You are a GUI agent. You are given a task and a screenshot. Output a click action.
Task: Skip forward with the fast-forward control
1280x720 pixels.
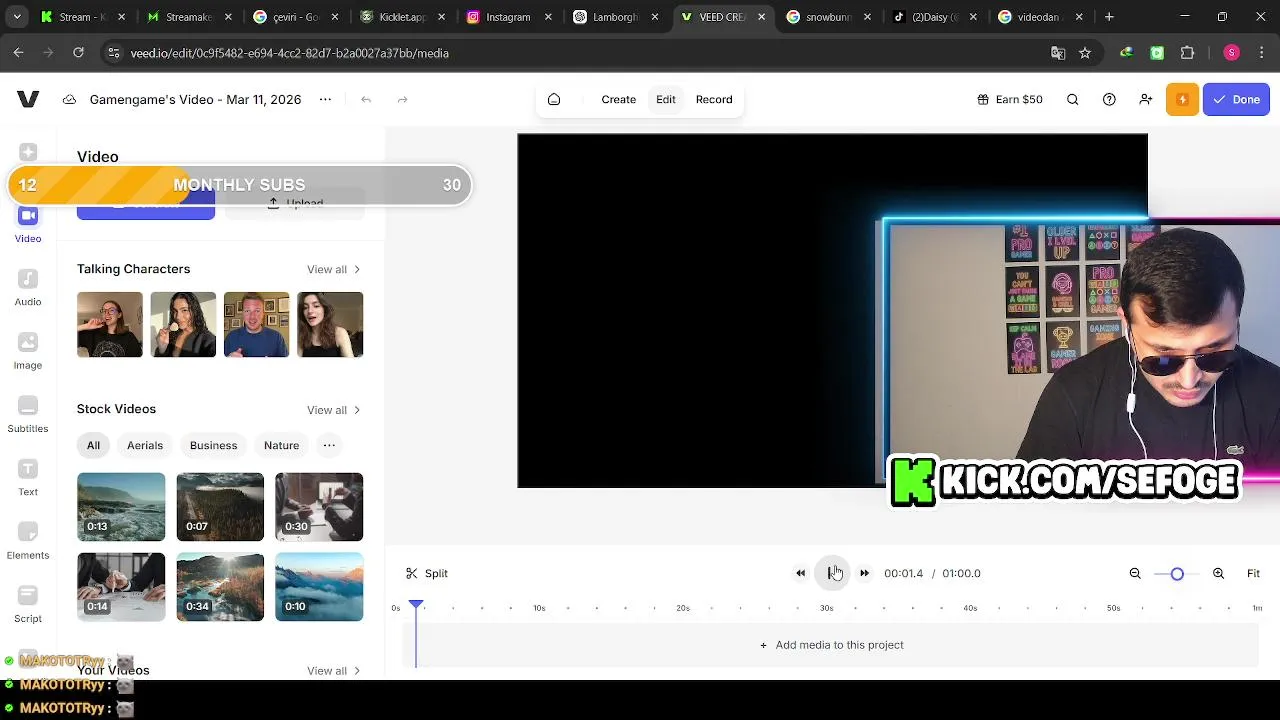click(864, 573)
